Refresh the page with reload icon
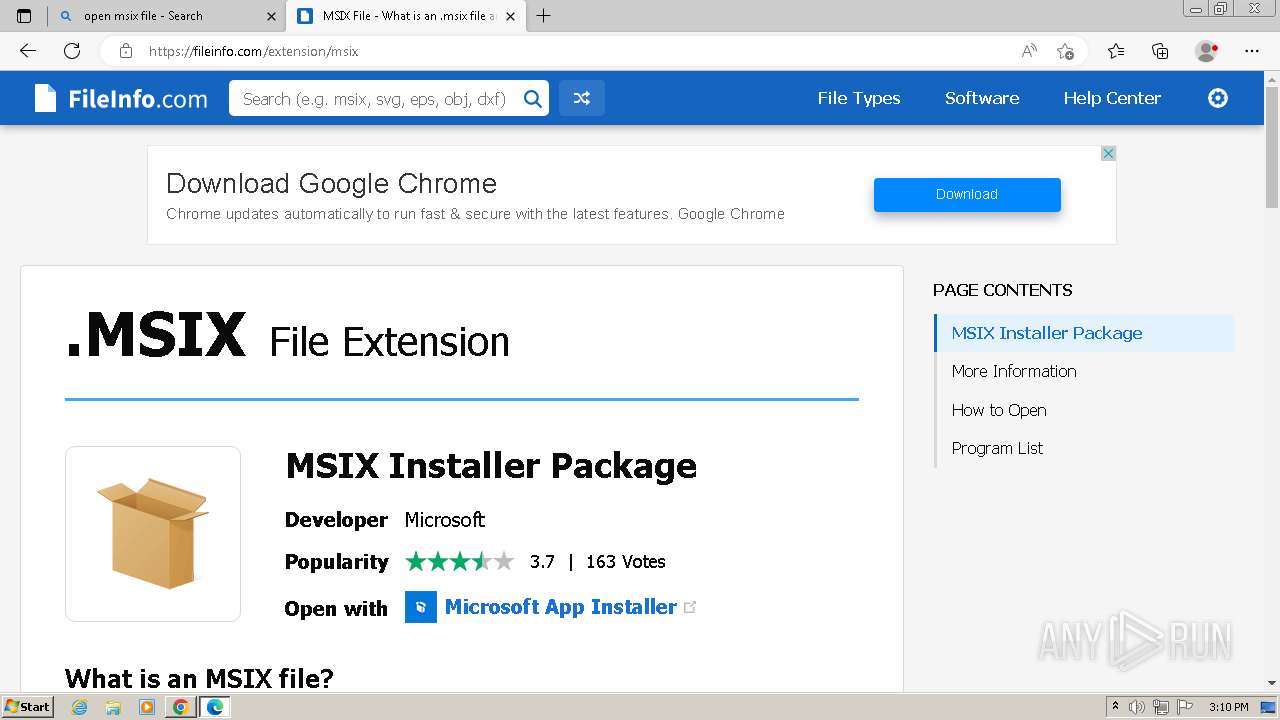Viewport: 1280px width, 720px height. tap(72, 51)
